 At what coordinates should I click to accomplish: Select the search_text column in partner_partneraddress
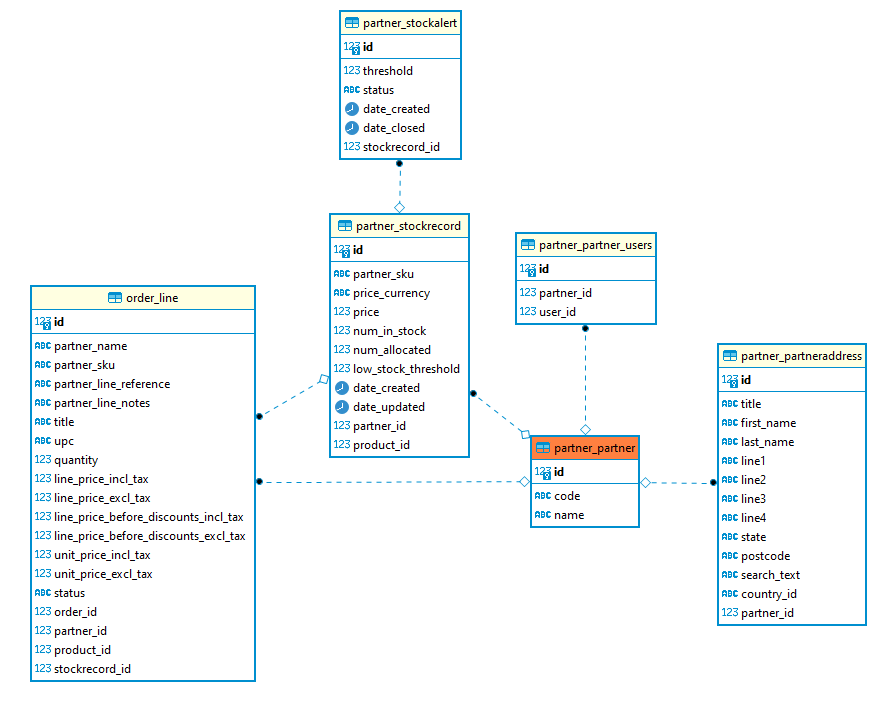[770, 575]
